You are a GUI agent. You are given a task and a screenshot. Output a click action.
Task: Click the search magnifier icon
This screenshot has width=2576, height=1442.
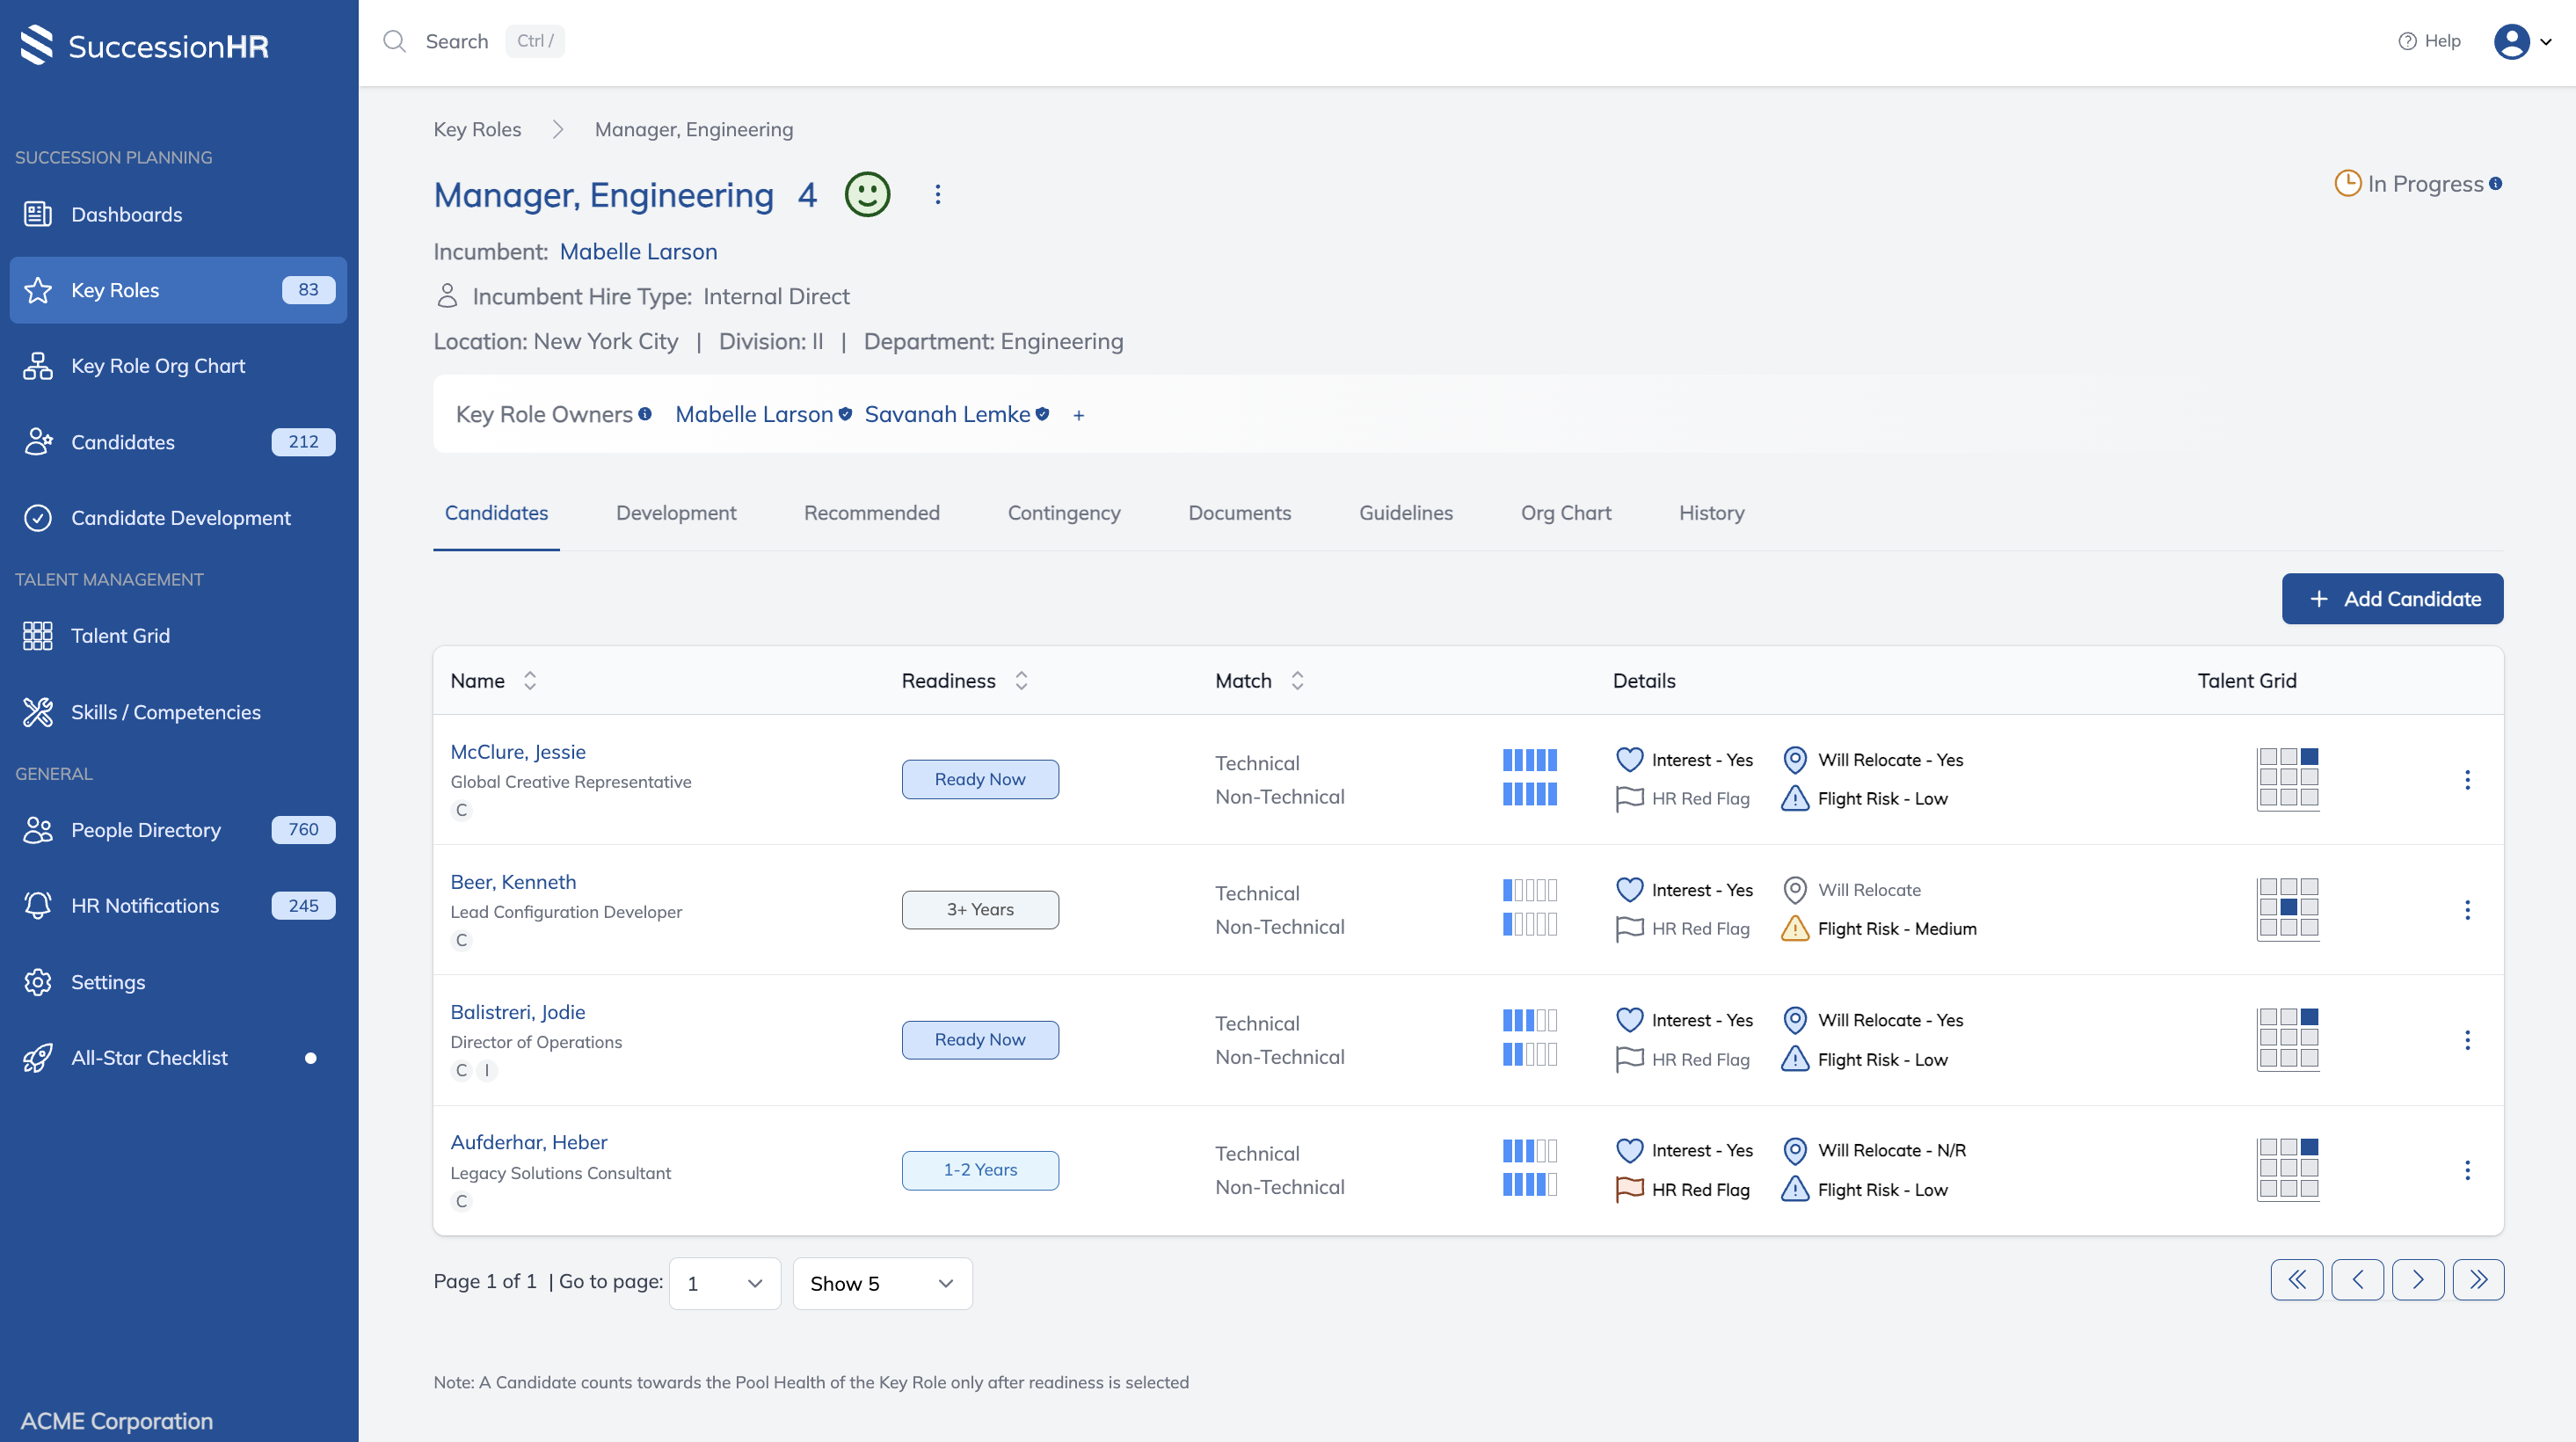[395, 41]
